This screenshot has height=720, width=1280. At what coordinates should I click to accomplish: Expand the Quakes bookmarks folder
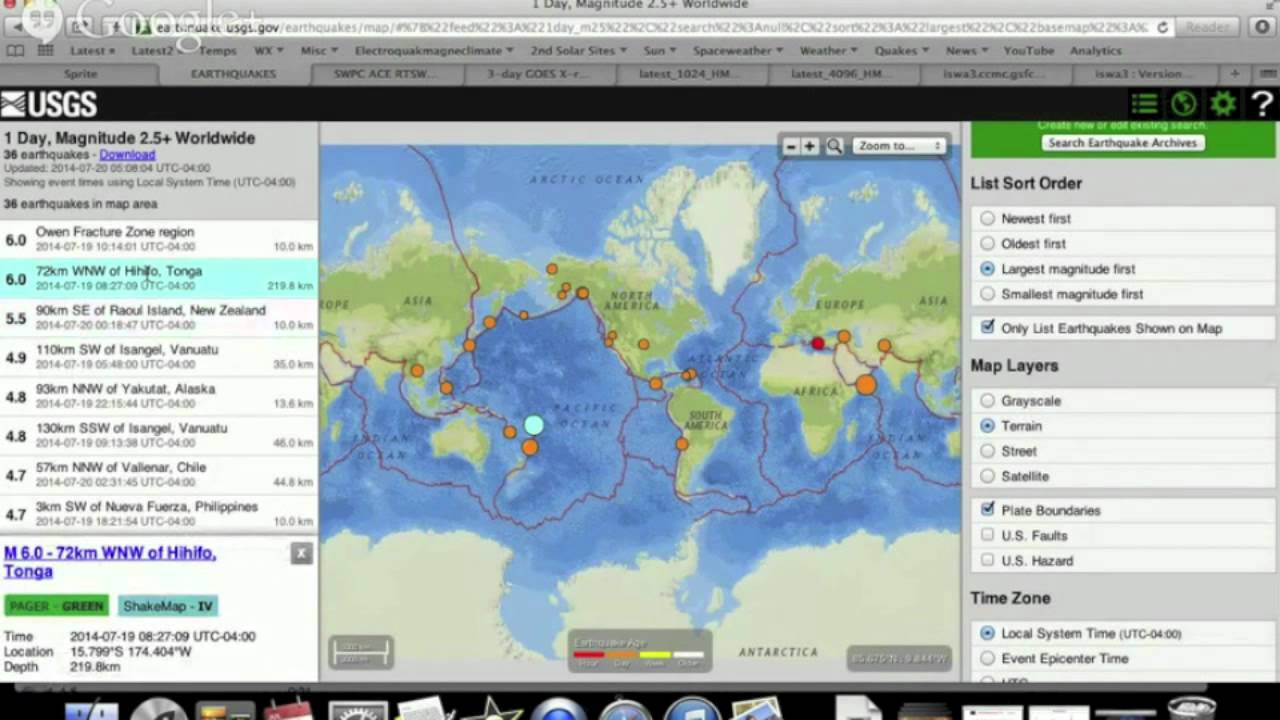click(x=901, y=51)
